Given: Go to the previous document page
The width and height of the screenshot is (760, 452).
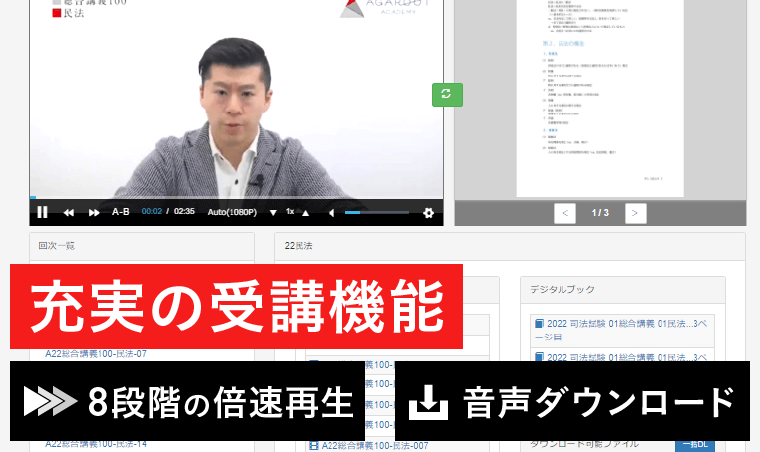Looking at the screenshot, I should click(565, 213).
